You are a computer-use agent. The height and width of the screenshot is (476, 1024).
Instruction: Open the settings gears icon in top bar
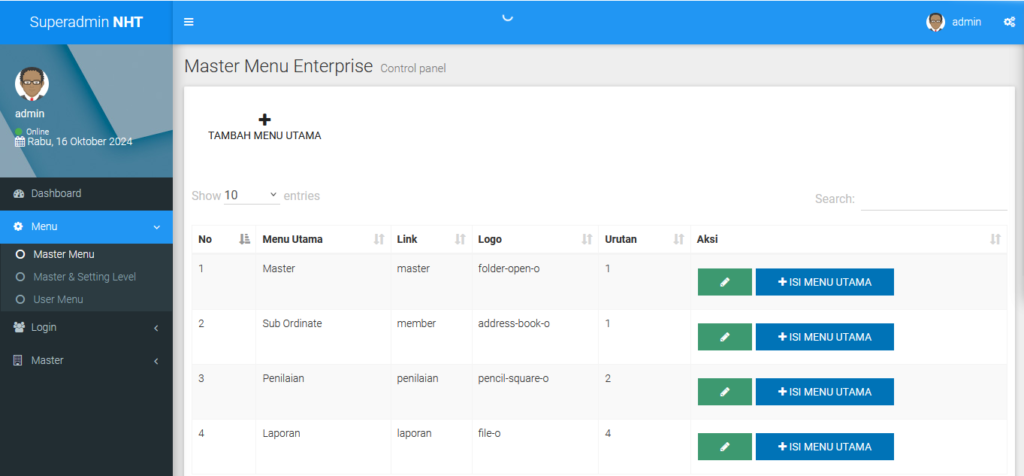click(1009, 22)
